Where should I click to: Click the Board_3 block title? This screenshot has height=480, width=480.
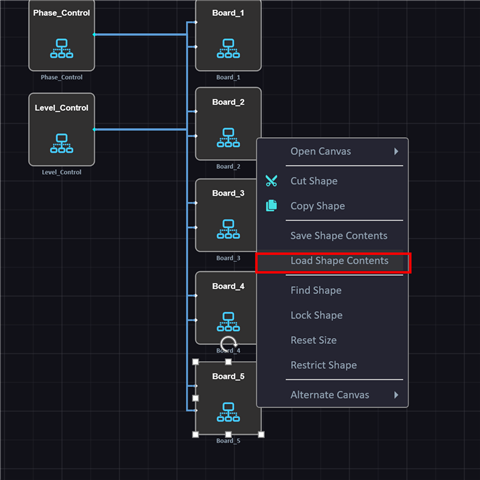point(228,193)
